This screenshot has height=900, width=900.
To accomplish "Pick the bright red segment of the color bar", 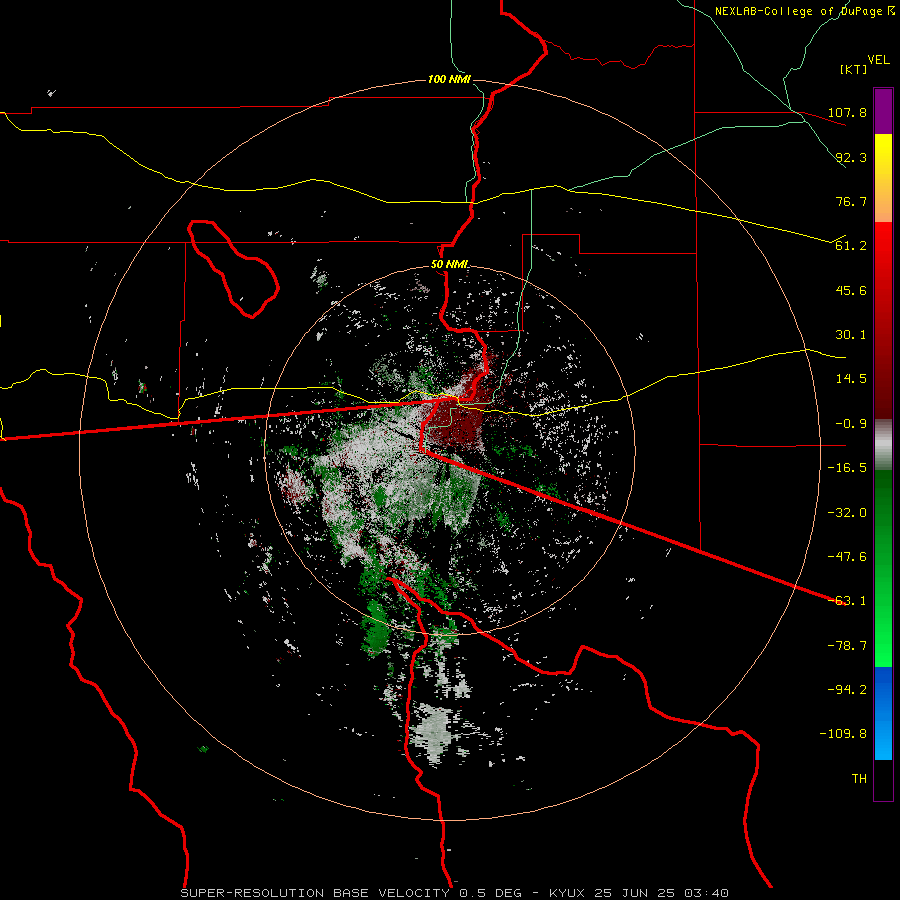I will click(883, 247).
